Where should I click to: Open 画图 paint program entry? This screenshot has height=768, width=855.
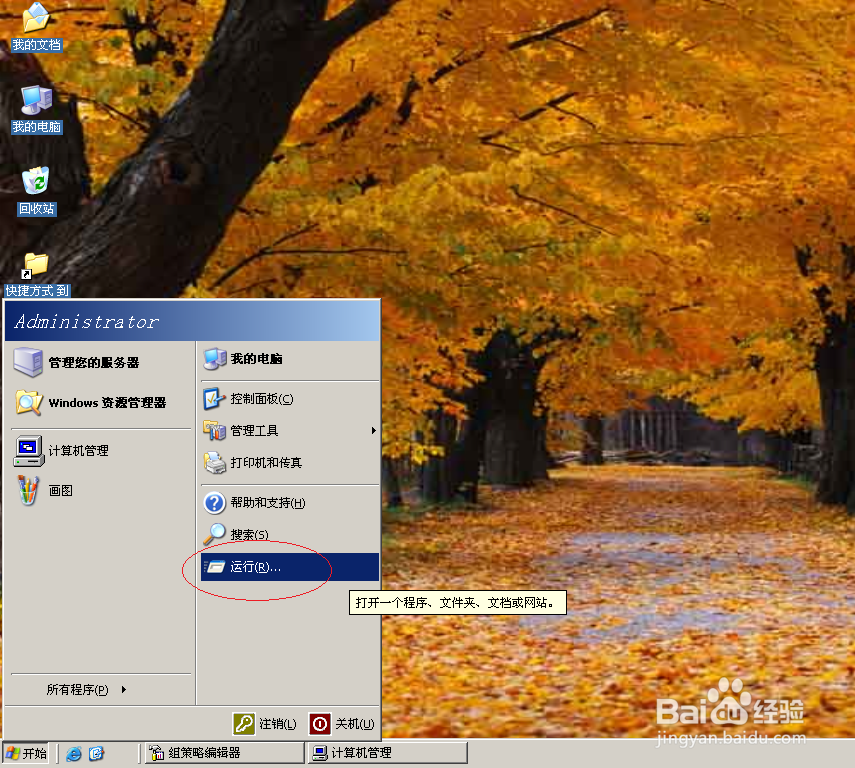[x=101, y=490]
